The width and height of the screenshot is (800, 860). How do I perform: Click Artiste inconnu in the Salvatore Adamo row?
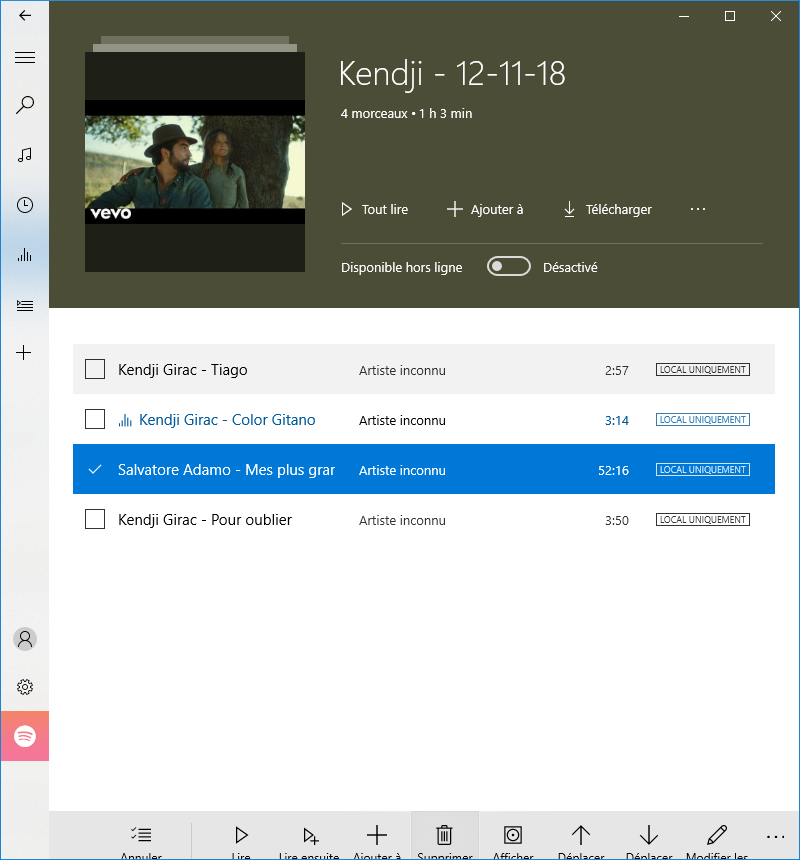click(x=402, y=471)
